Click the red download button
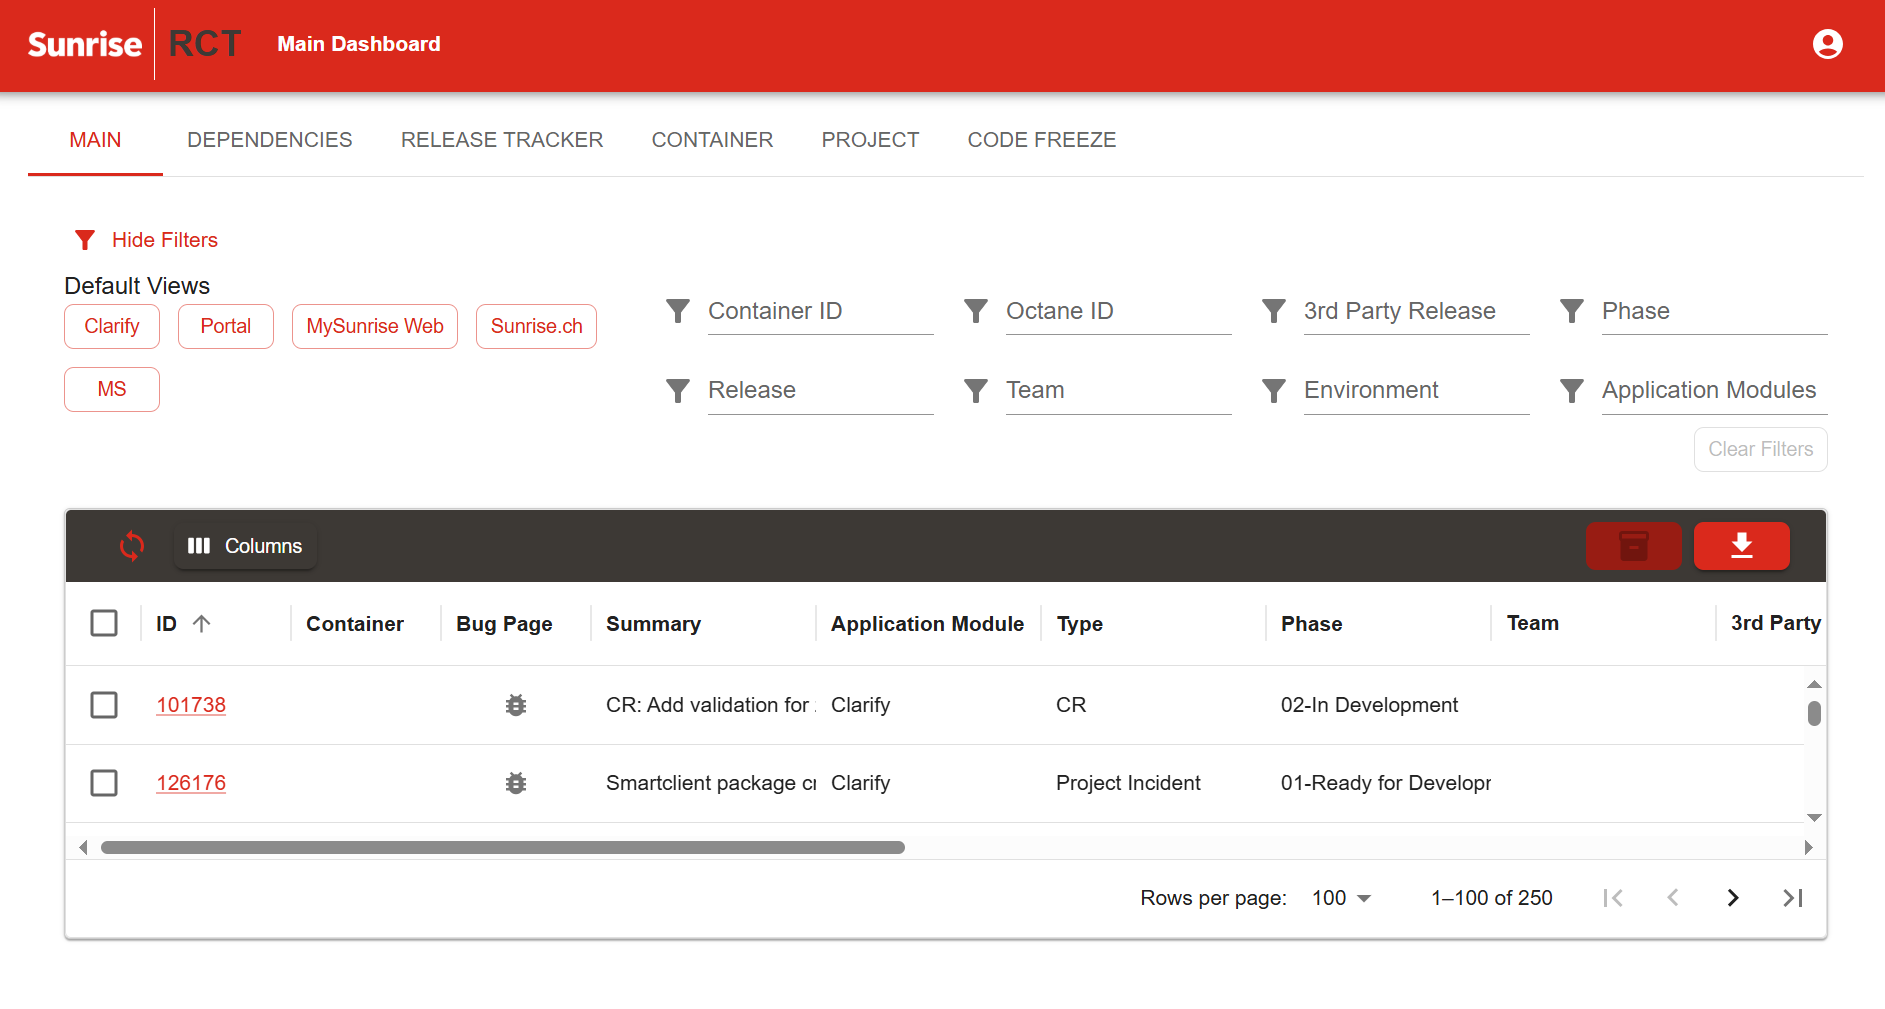Viewport: 1885px width, 1009px height. coord(1741,546)
